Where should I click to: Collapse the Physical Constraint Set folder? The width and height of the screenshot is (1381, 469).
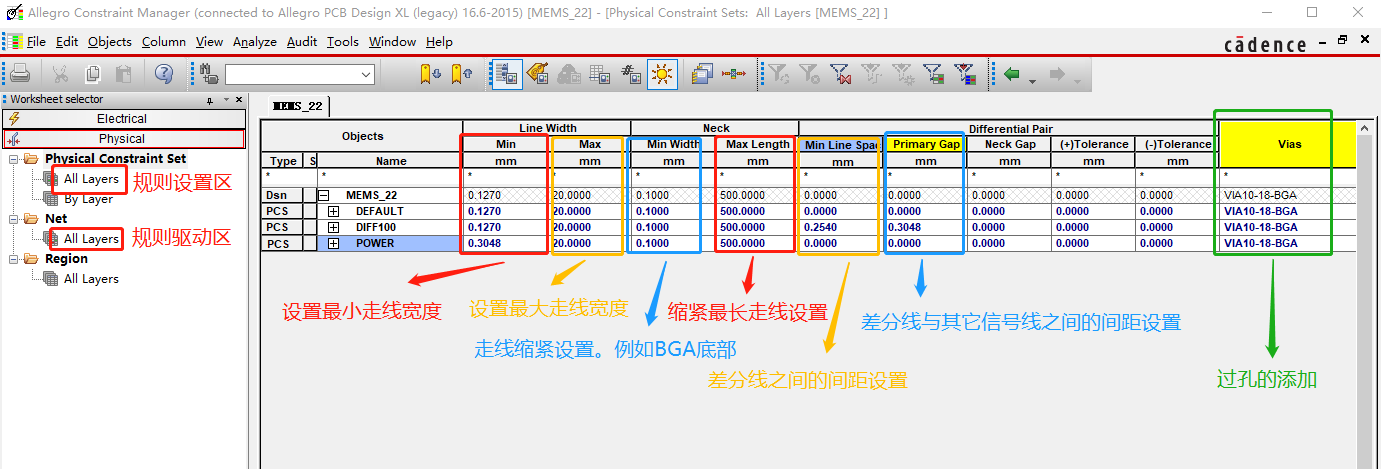(13, 159)
